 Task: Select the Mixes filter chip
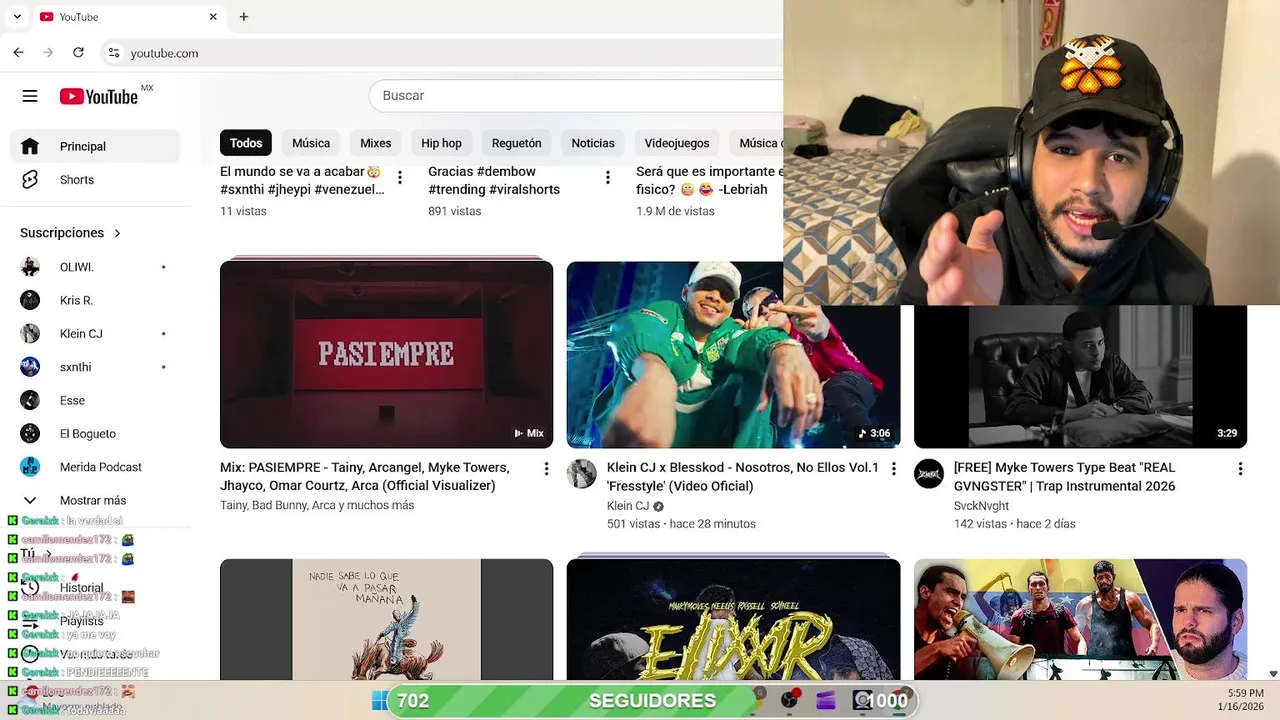[376, 143]
